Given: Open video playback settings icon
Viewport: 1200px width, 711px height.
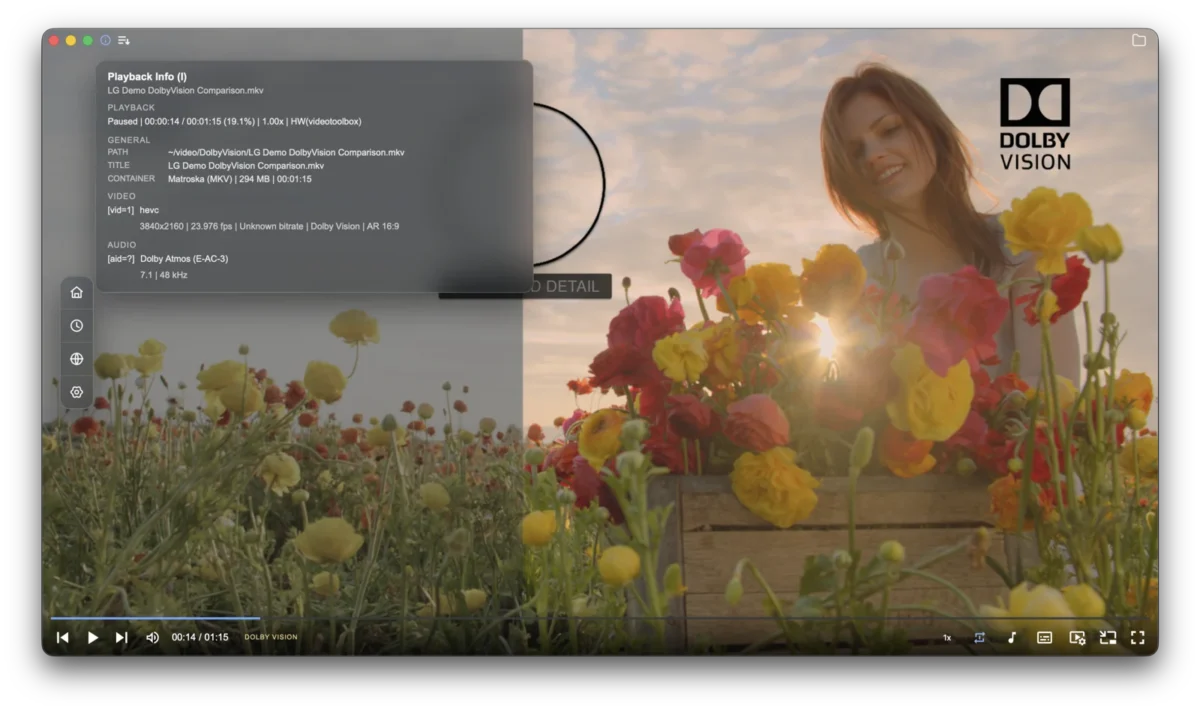Looking at the screenshot, I should coord(1077,637).
